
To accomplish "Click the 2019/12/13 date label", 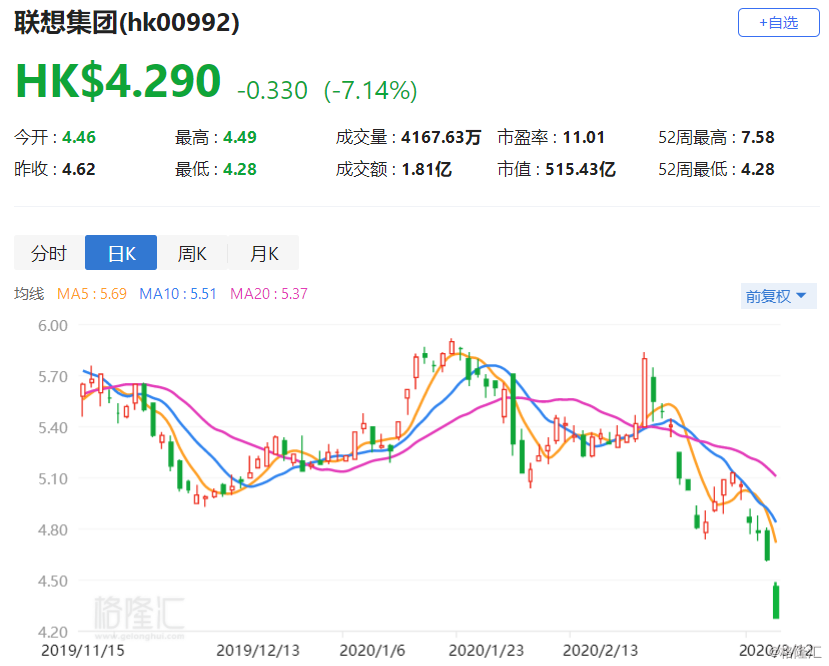I will tap(258, 650).
